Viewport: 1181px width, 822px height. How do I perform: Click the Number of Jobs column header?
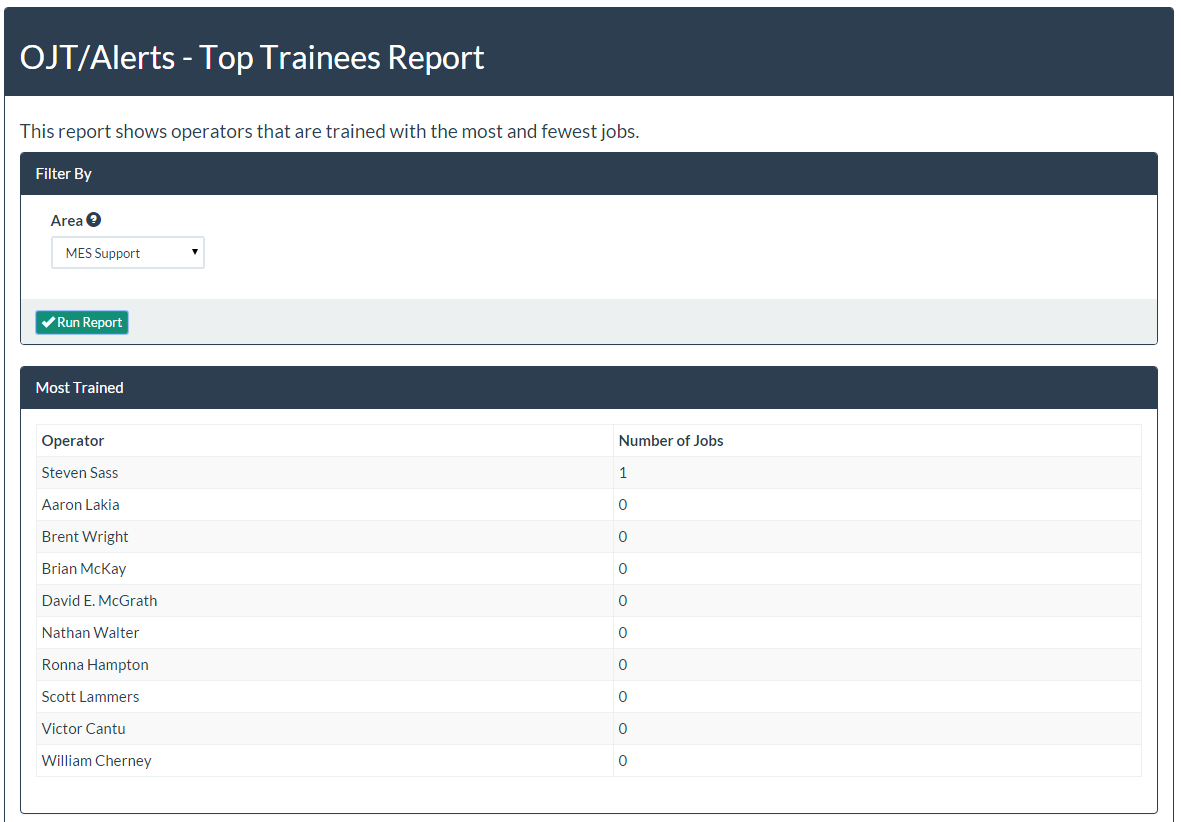[671, 441]
